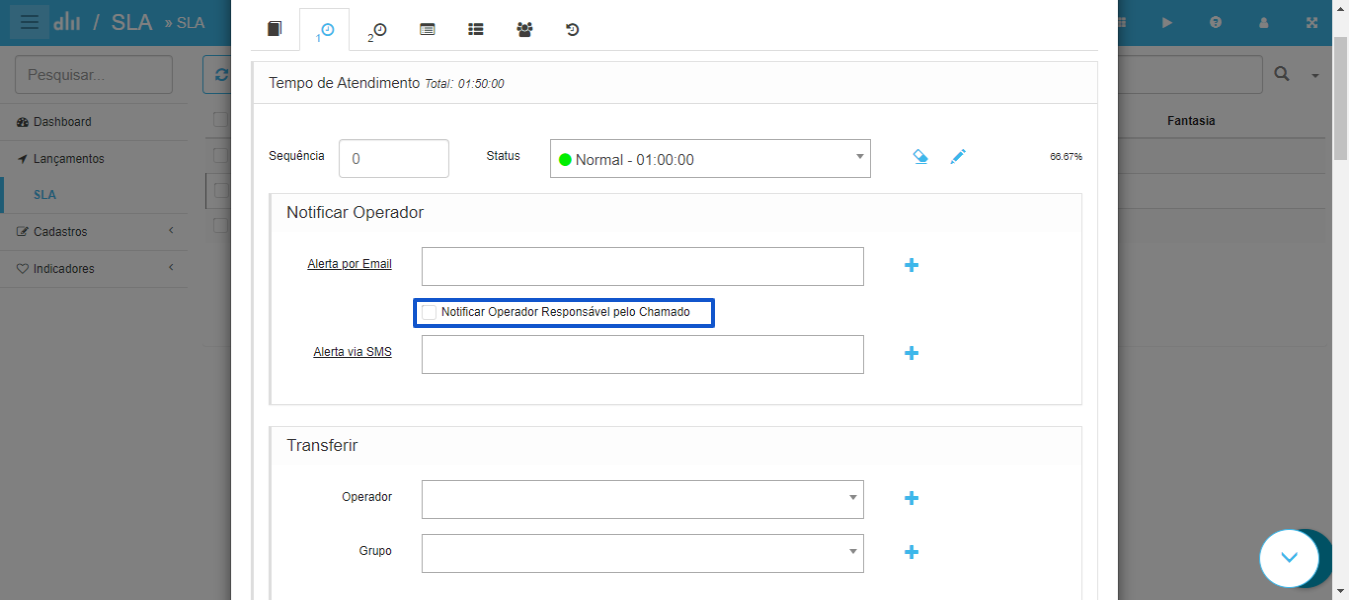The width and height of the screenshot is (1349, 600).
Task: Click the Alerta via SMS link
Action: pyautogui.click(x=352, y=352)
